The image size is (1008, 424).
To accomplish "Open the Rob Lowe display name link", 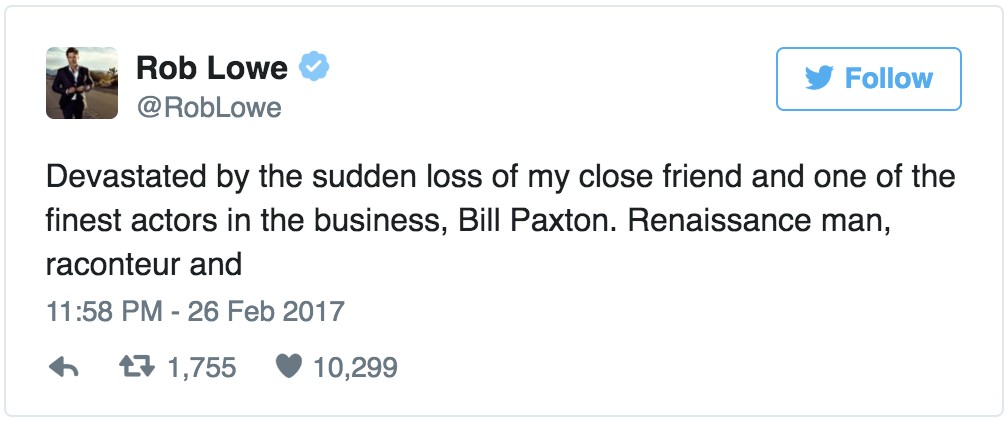I will [x=212, y=68].
